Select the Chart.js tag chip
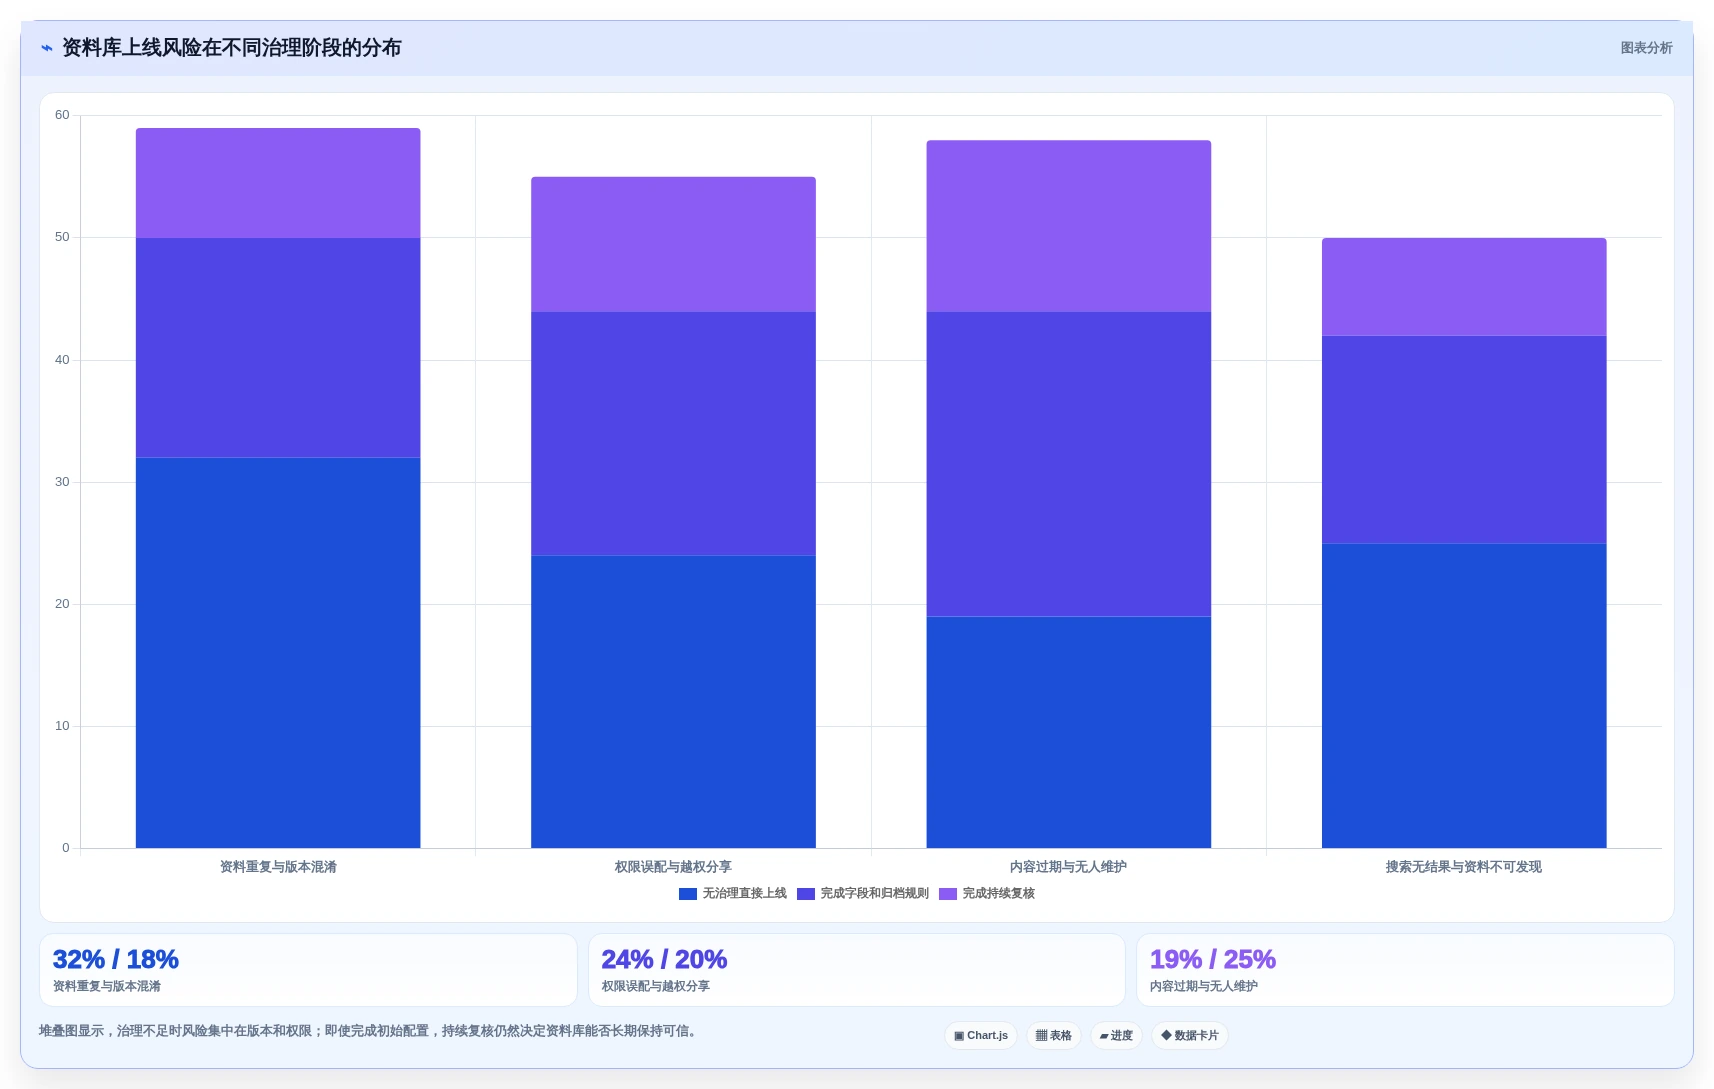The width and height of the screenshot is (1714, 1089). click(x=981, y=1036)
